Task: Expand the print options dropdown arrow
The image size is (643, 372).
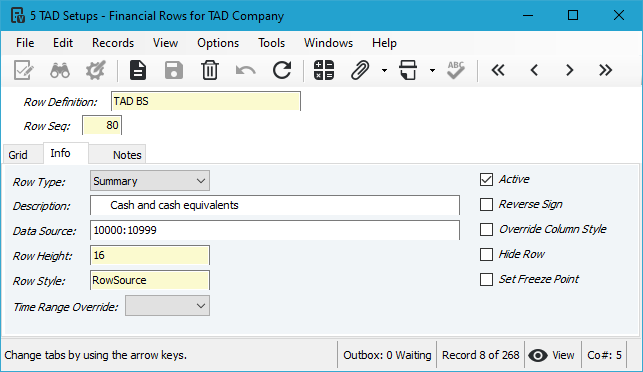Action: click(x=432, y=71)
